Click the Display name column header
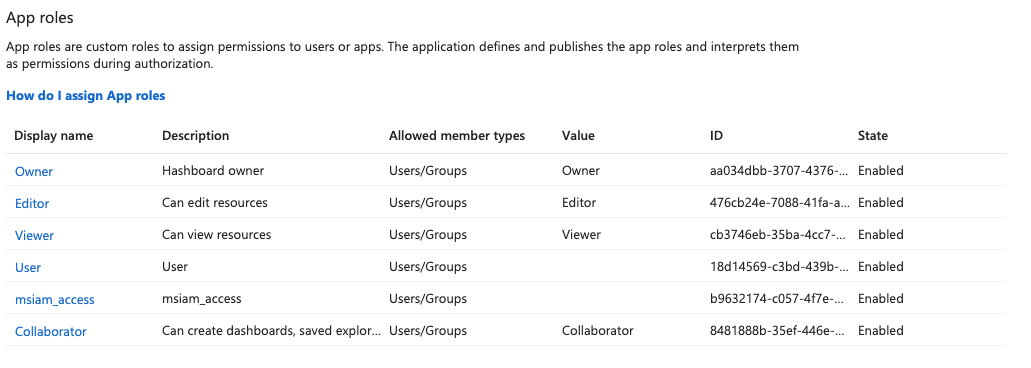 54,136
